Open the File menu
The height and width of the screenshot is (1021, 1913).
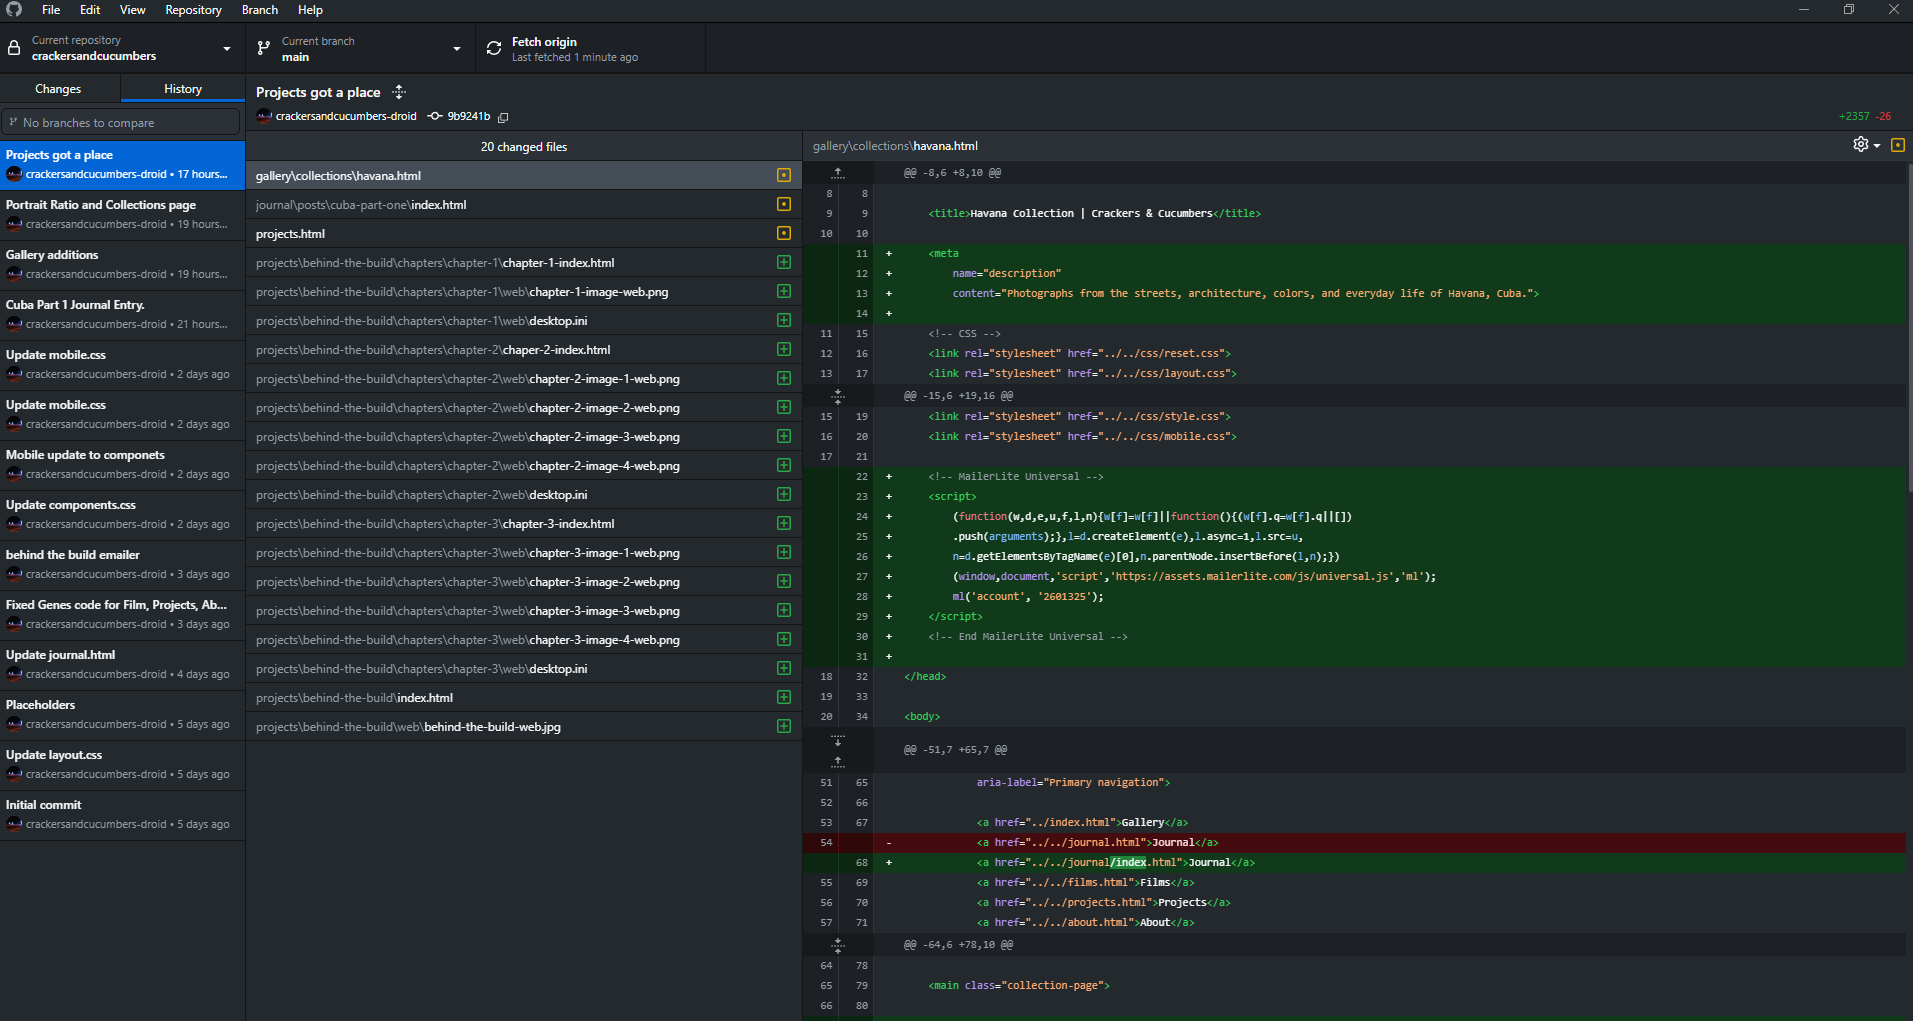pyautogui.click(x=51, y=10)
